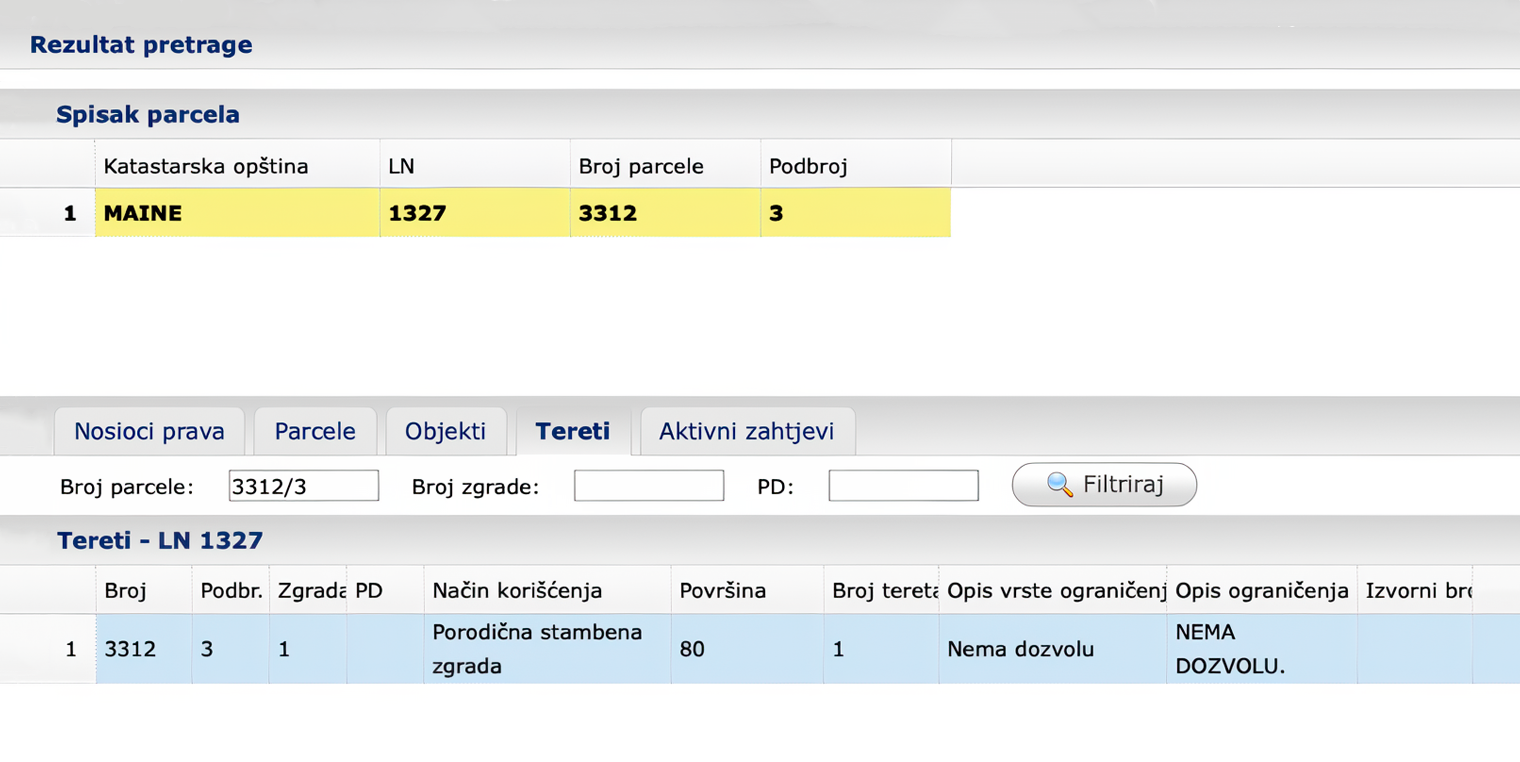Click the magnifier icon in Filtriraj button
1520x762 pixels.
click(x=1060, y=485)
